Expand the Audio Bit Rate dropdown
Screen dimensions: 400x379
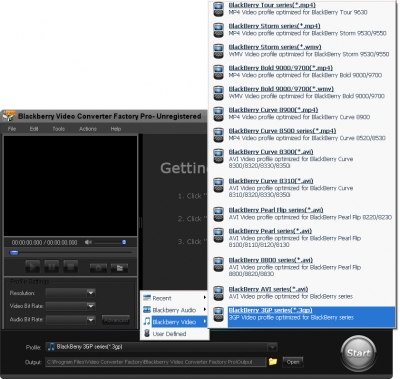(90, 319)
